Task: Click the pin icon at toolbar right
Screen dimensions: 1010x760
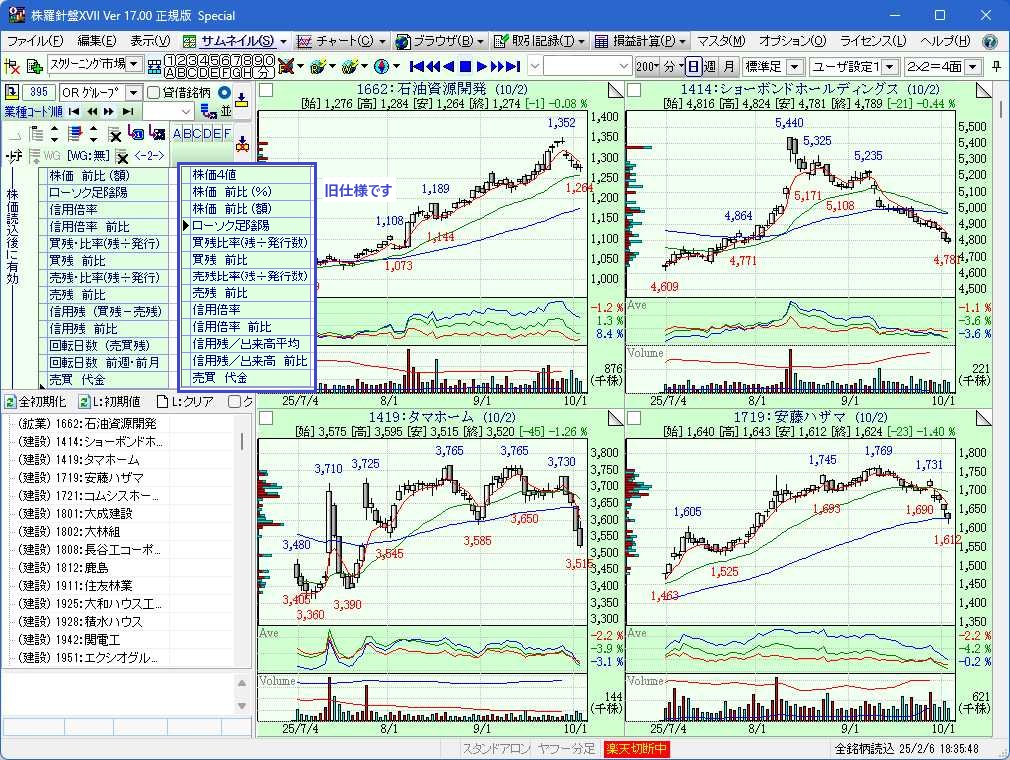Action: [x=997, y=66]
